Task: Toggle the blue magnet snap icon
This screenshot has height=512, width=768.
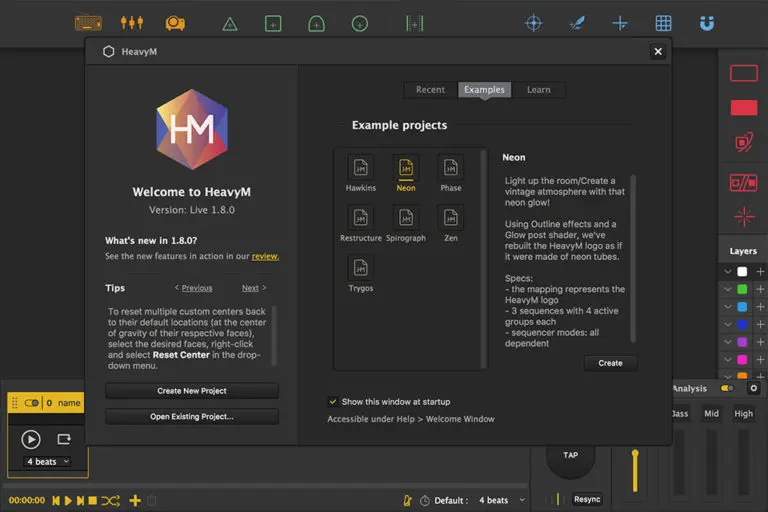Action: coord(707,23)
